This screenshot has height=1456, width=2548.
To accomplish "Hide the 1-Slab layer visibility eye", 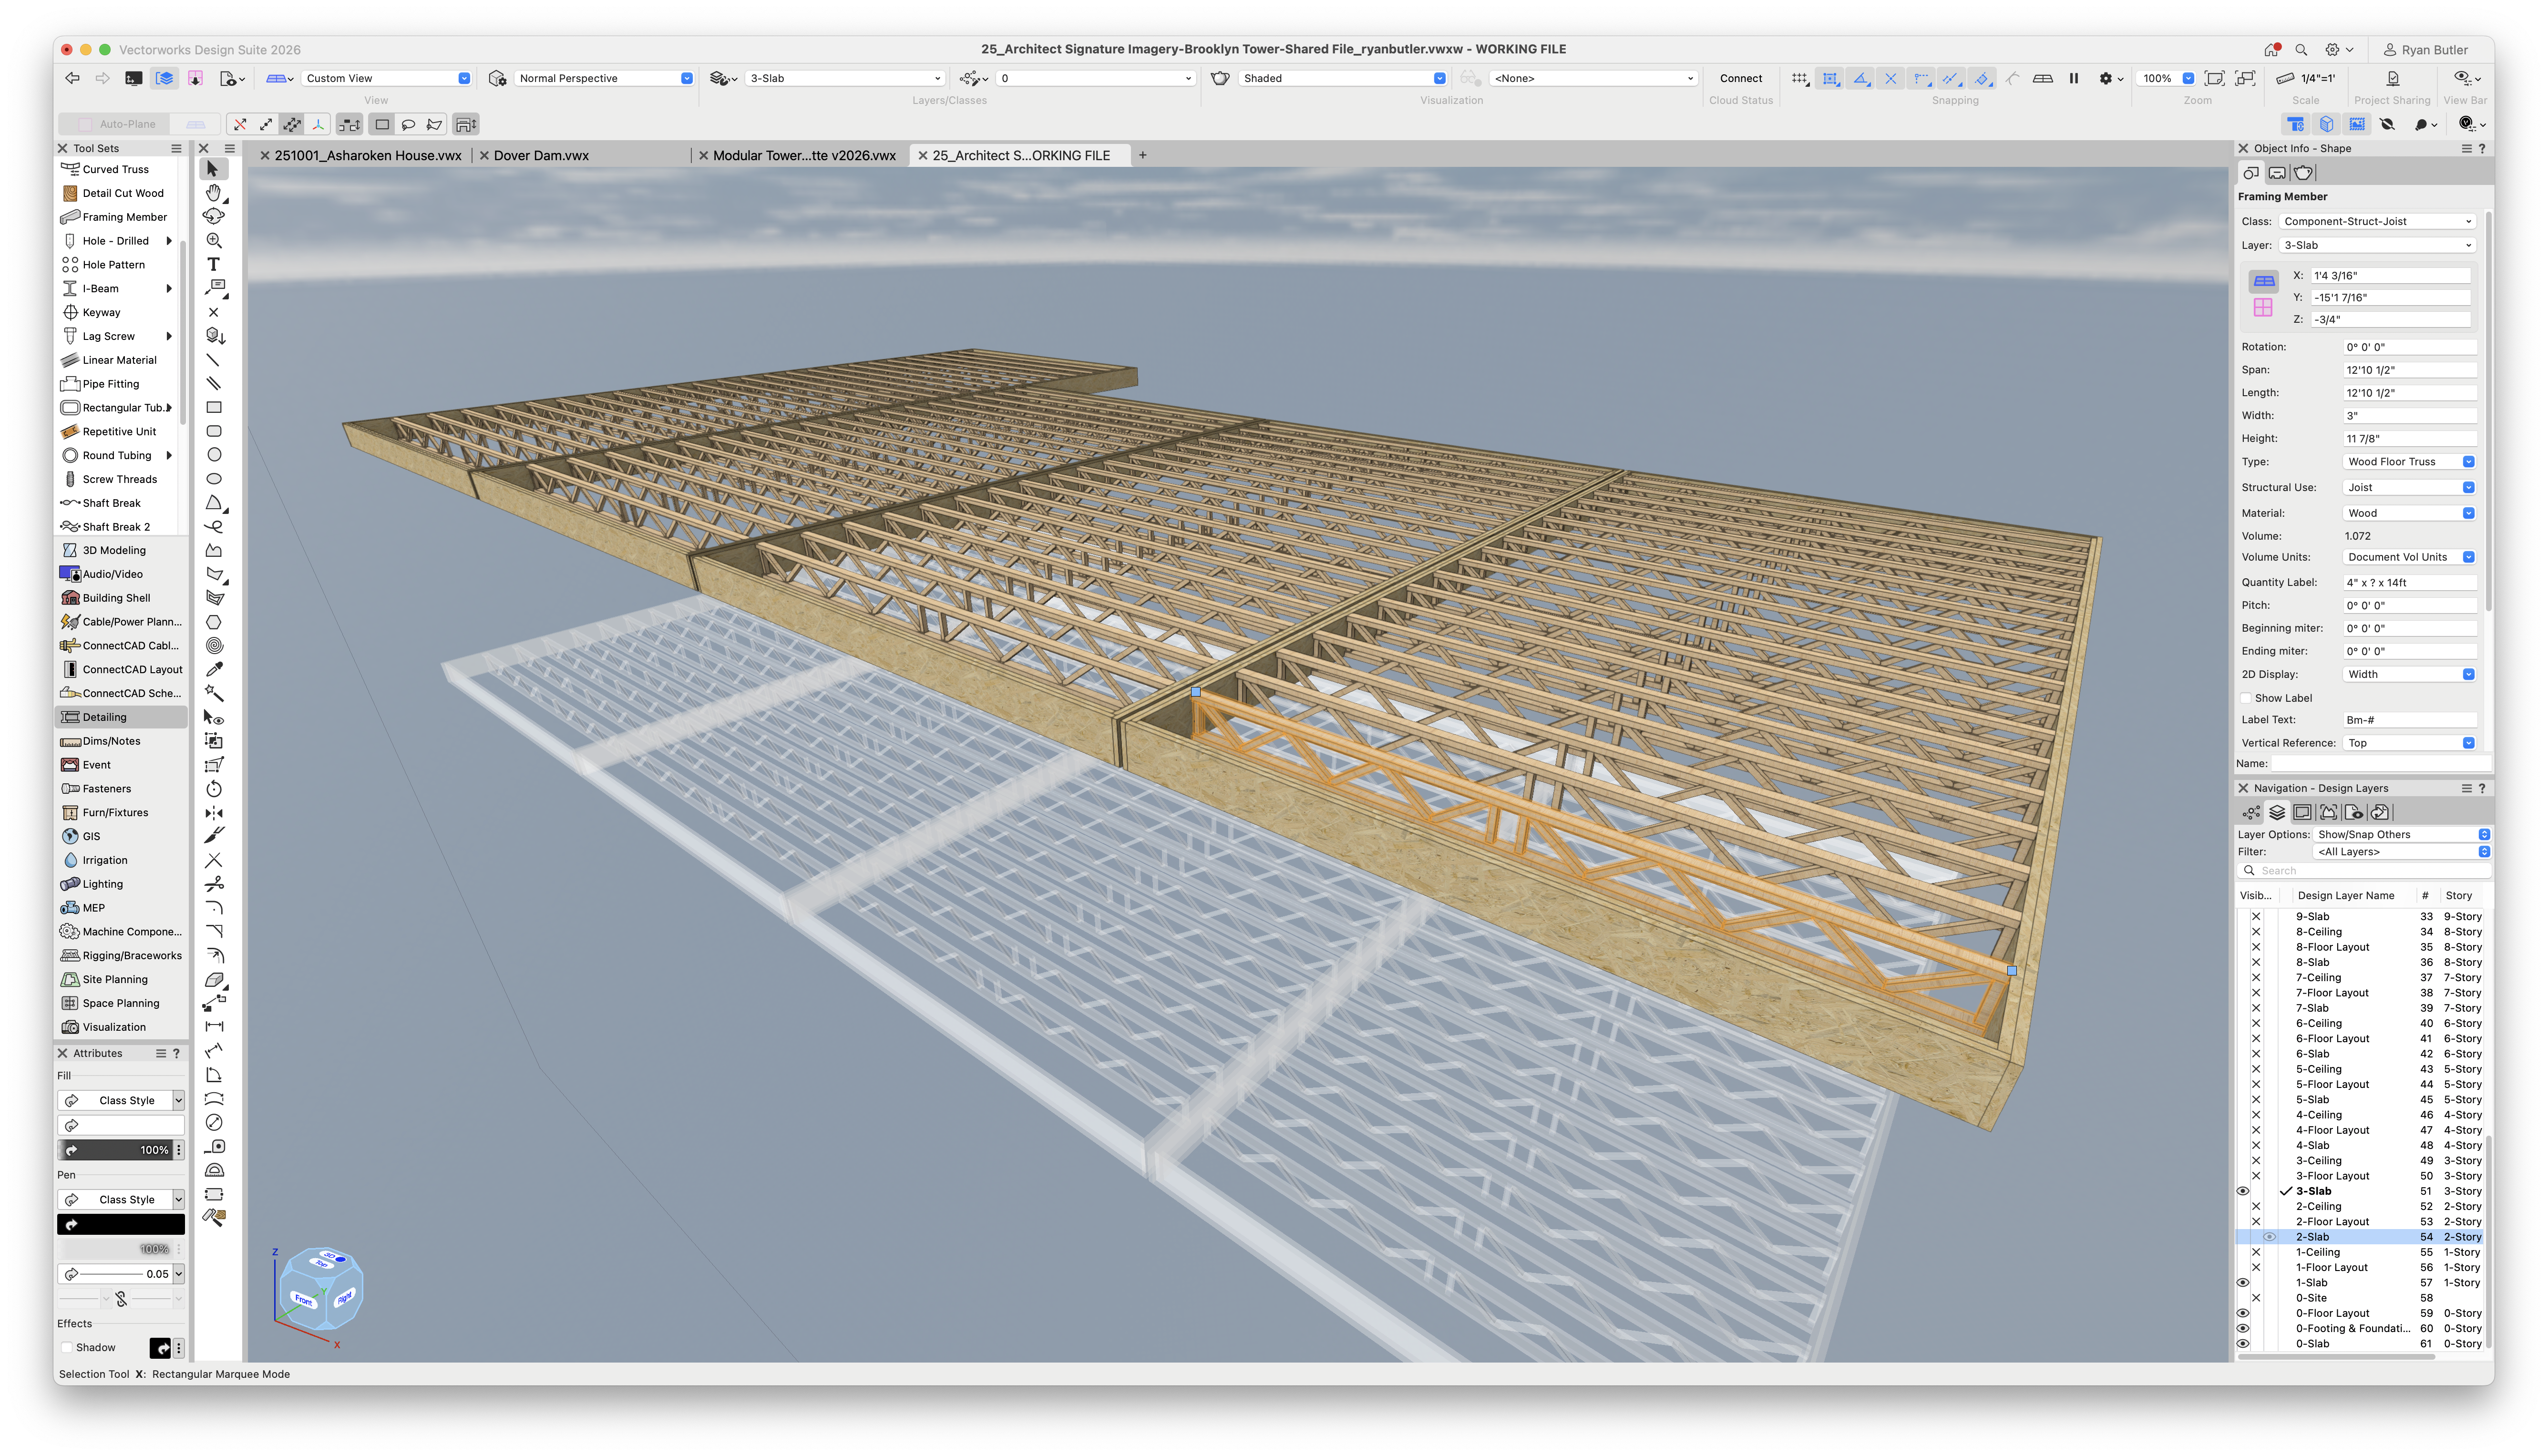I will 2242,1283.
